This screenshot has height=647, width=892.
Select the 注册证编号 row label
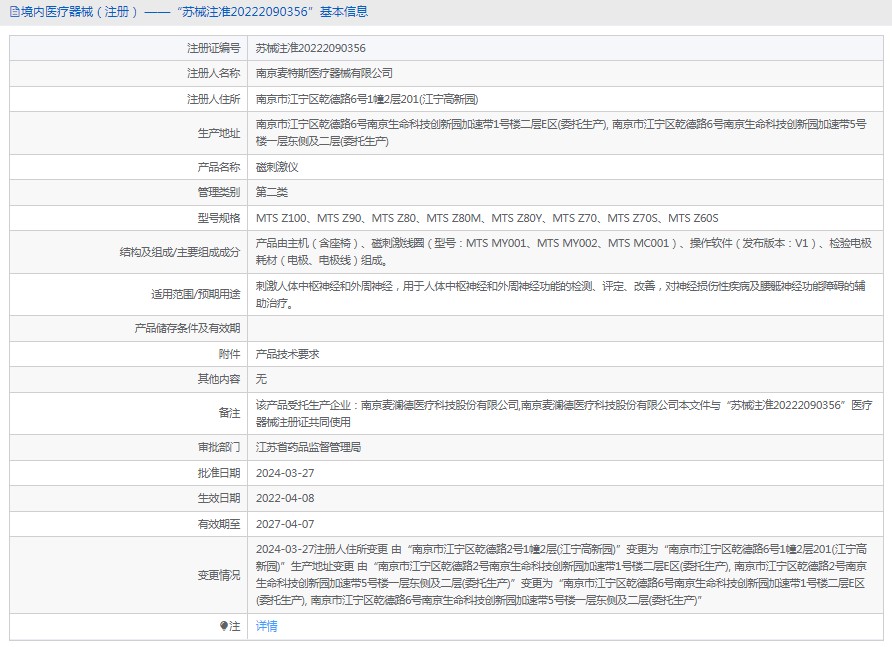(214, 48)
